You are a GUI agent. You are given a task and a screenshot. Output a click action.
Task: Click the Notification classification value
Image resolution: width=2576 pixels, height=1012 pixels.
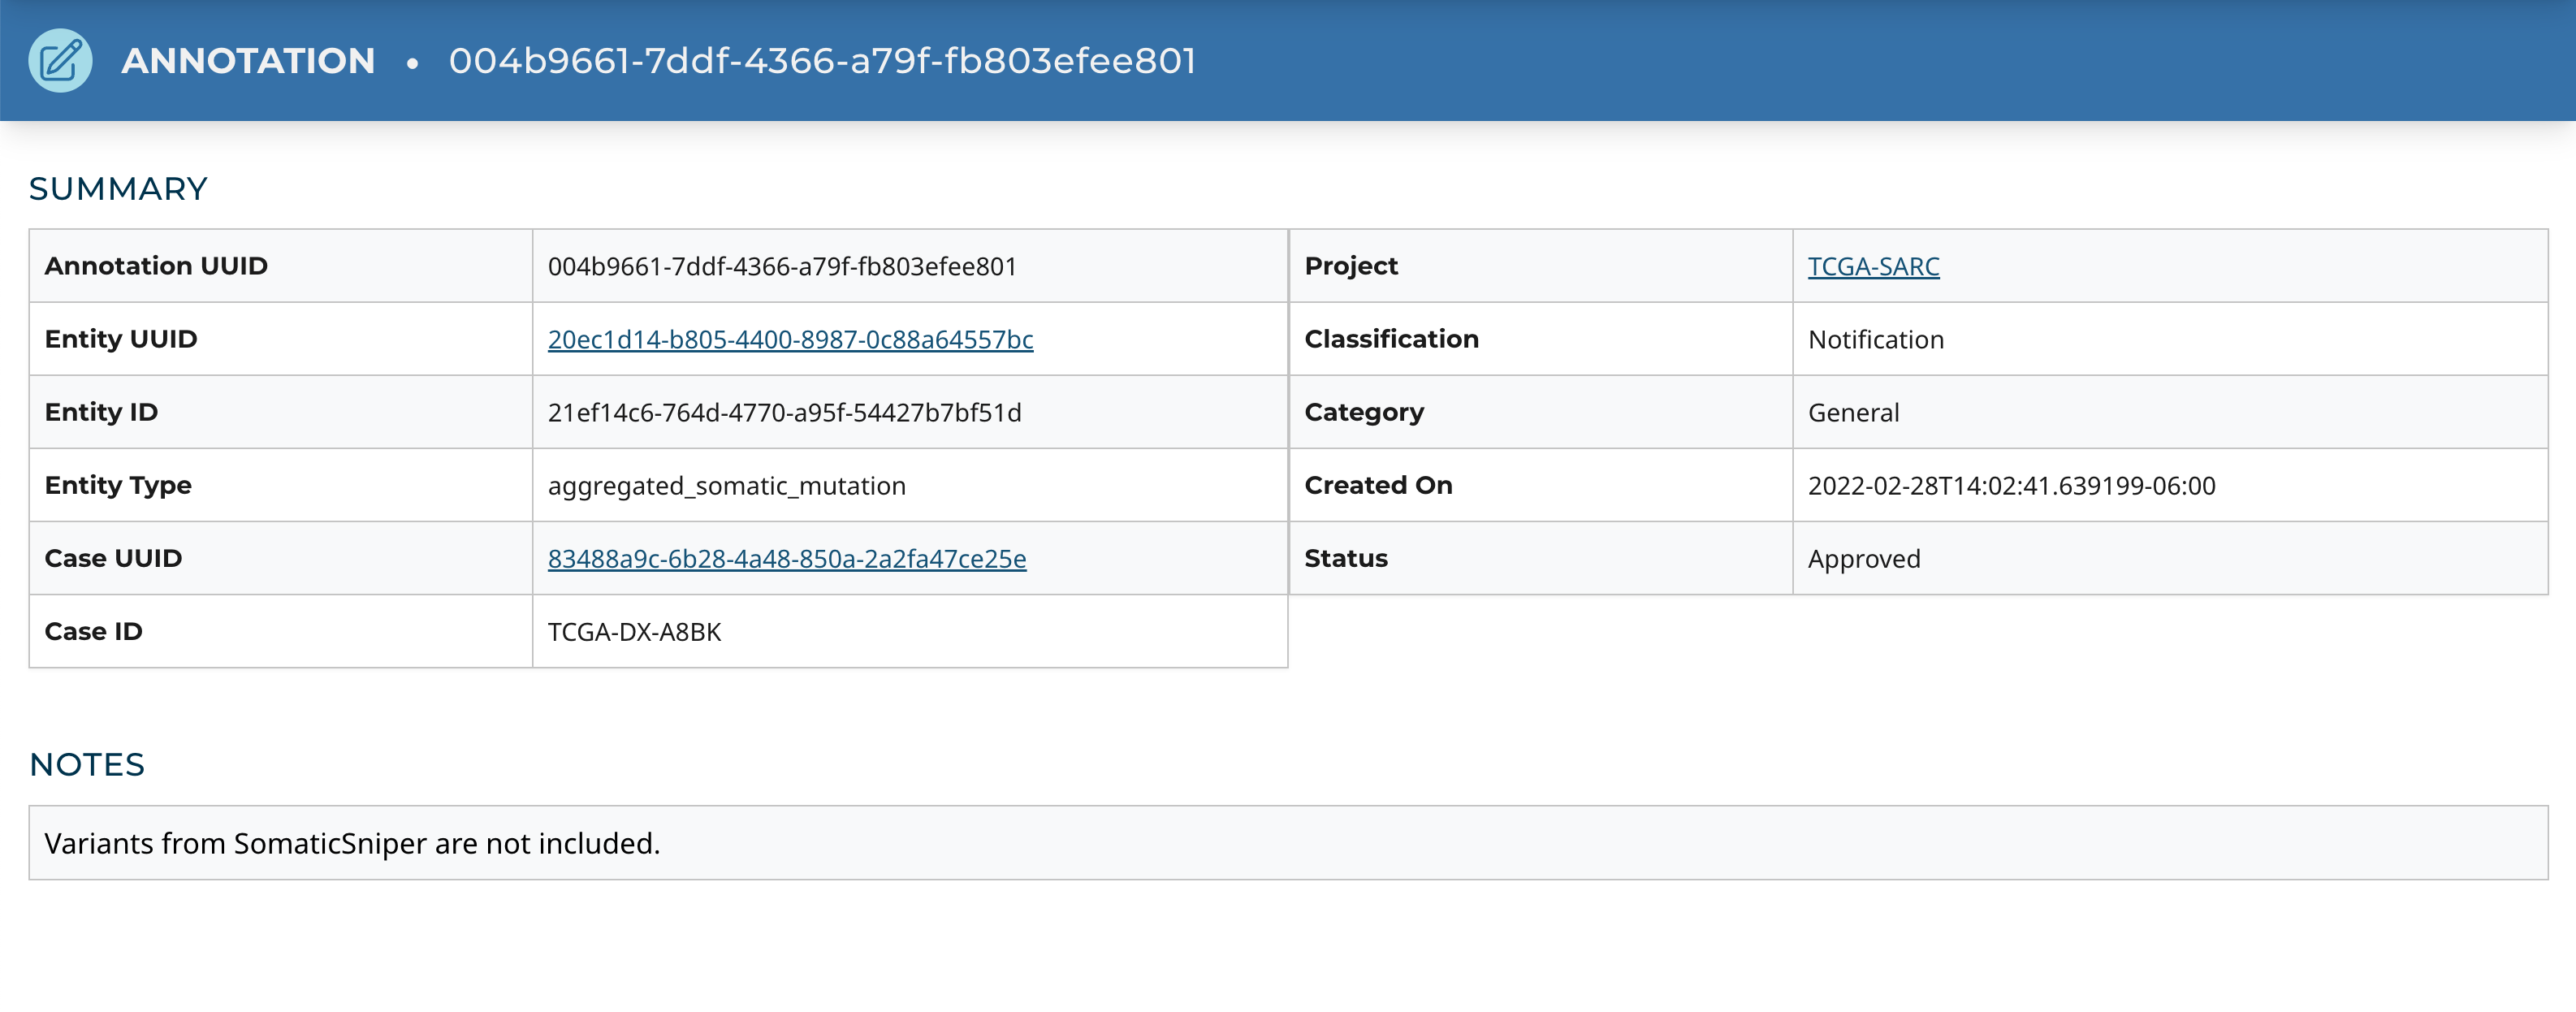tap(1875, 340)
